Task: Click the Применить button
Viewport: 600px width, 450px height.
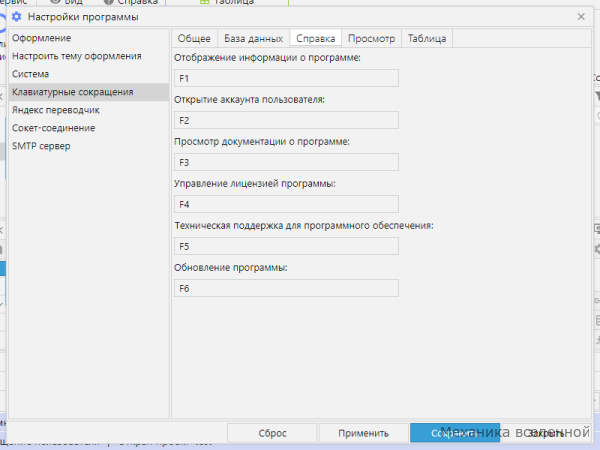Action: tap(363, 433)
